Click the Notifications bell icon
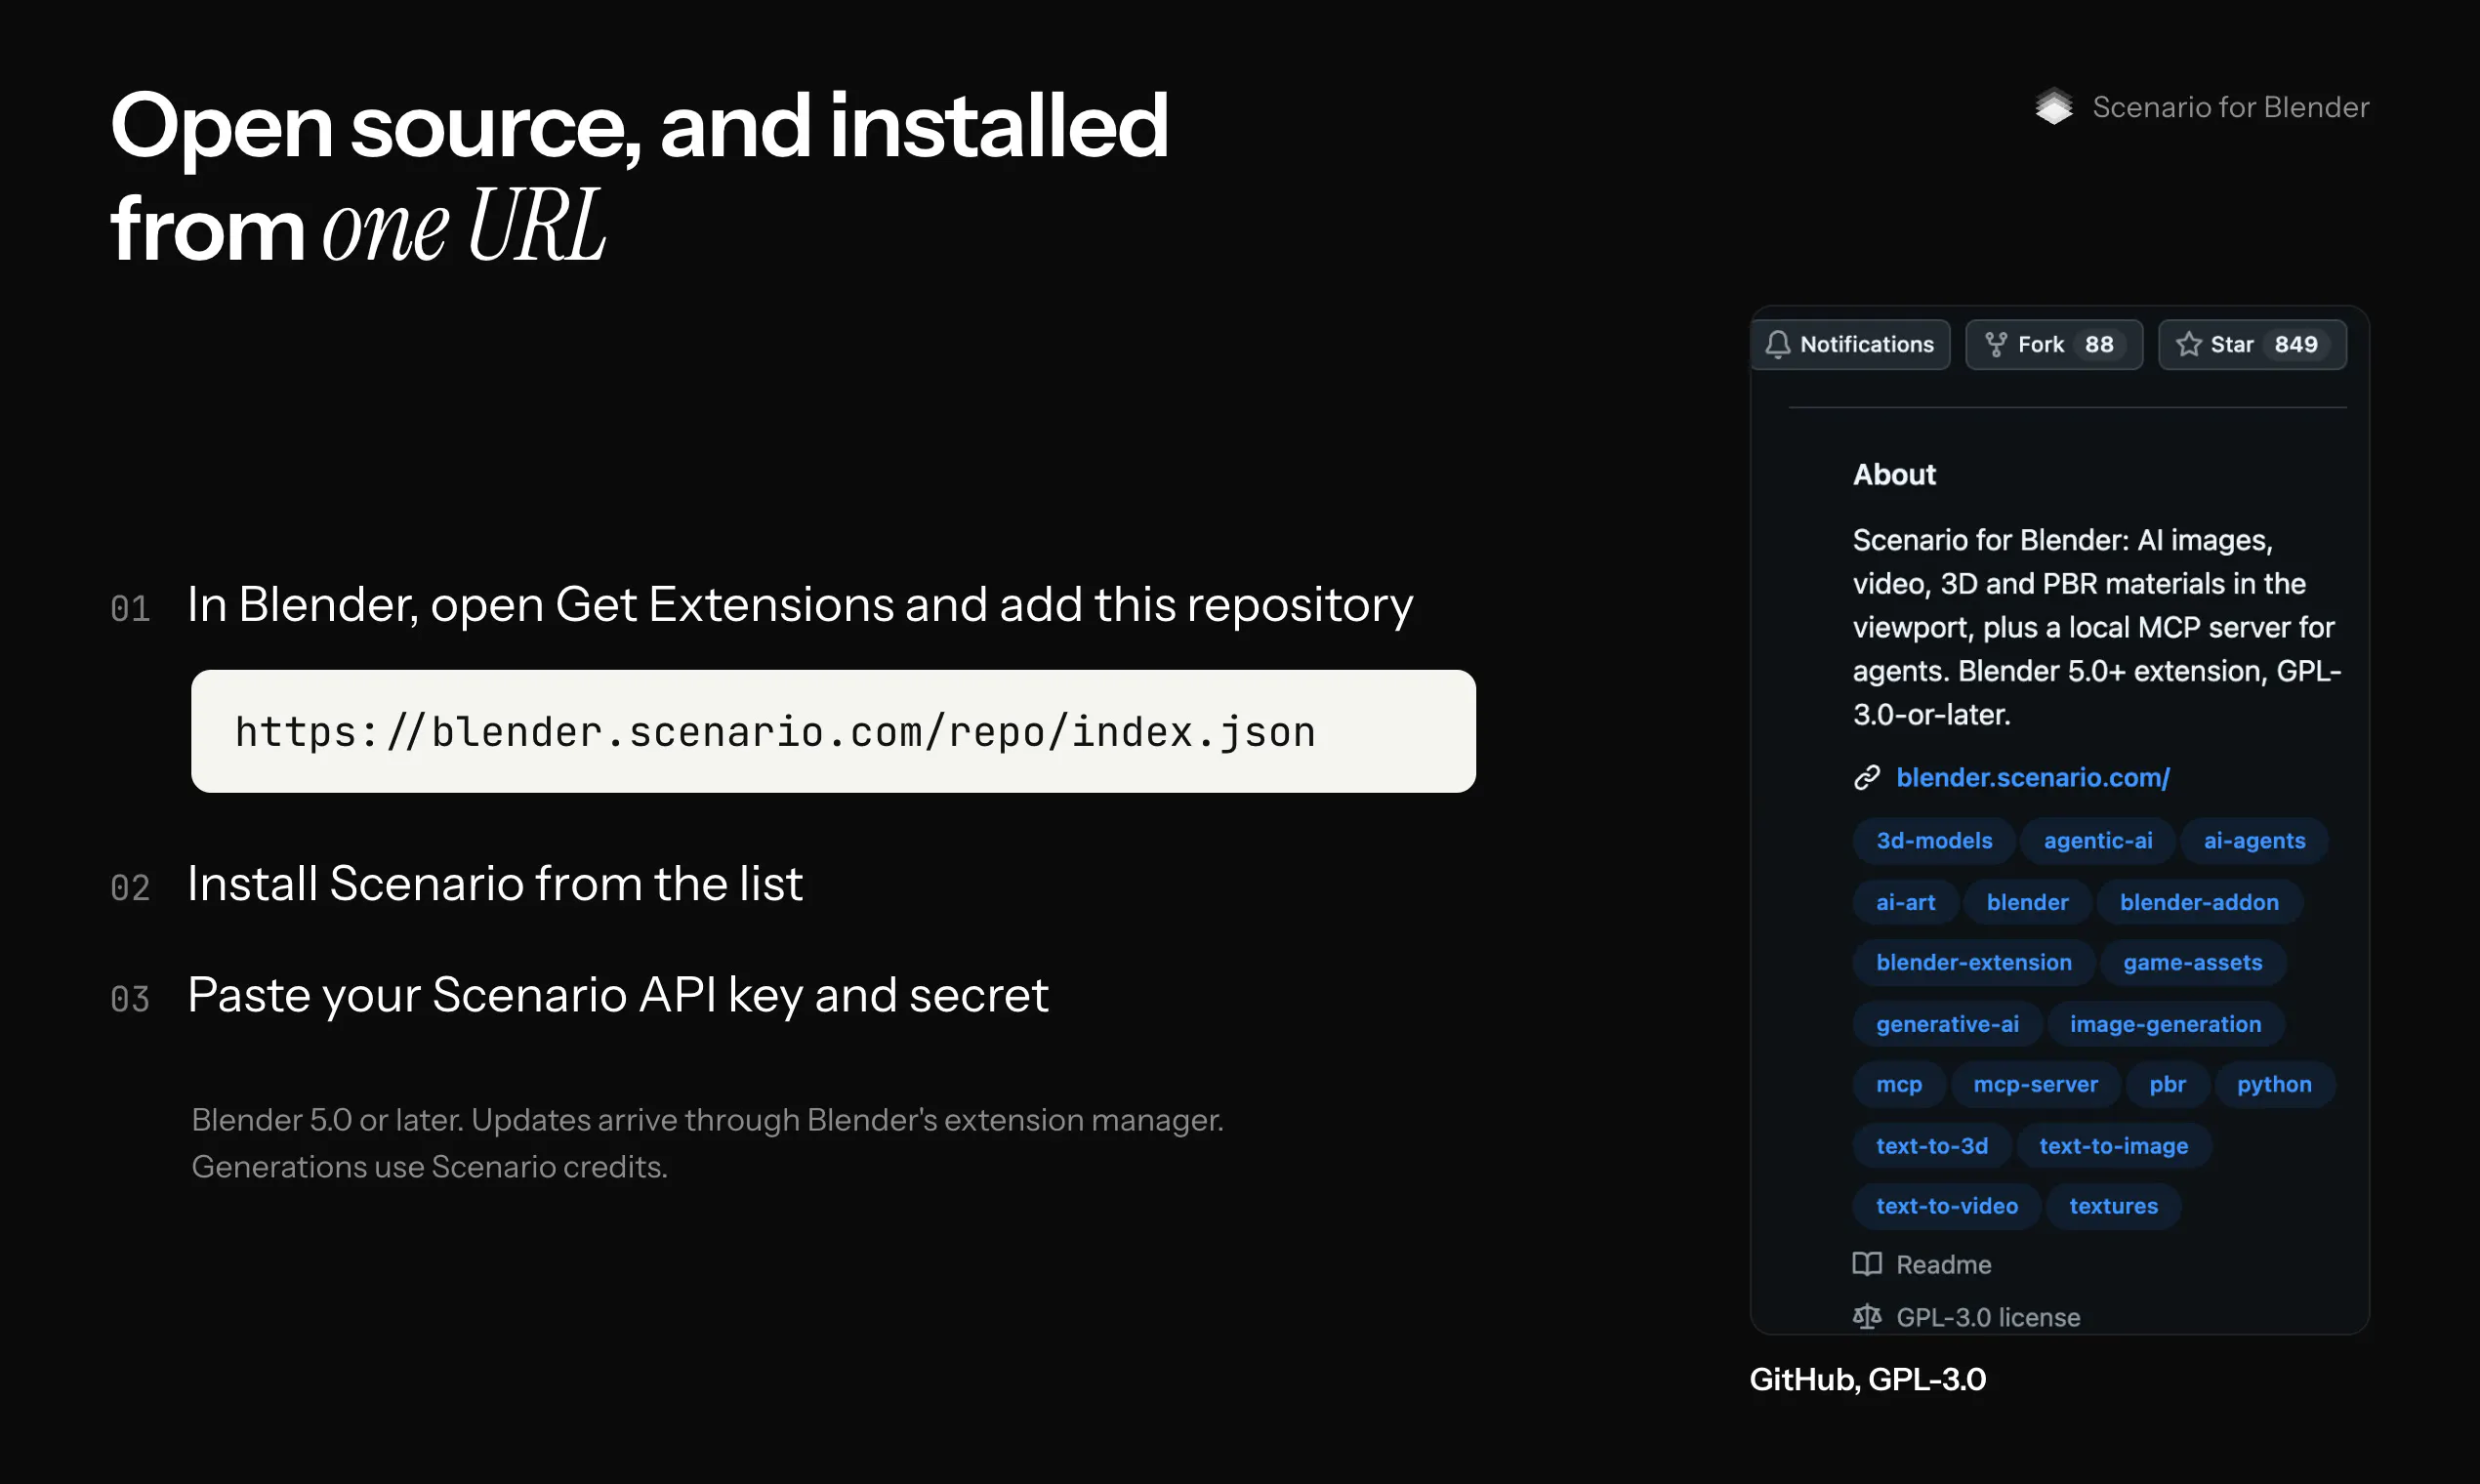 [x=1777, y=344]
